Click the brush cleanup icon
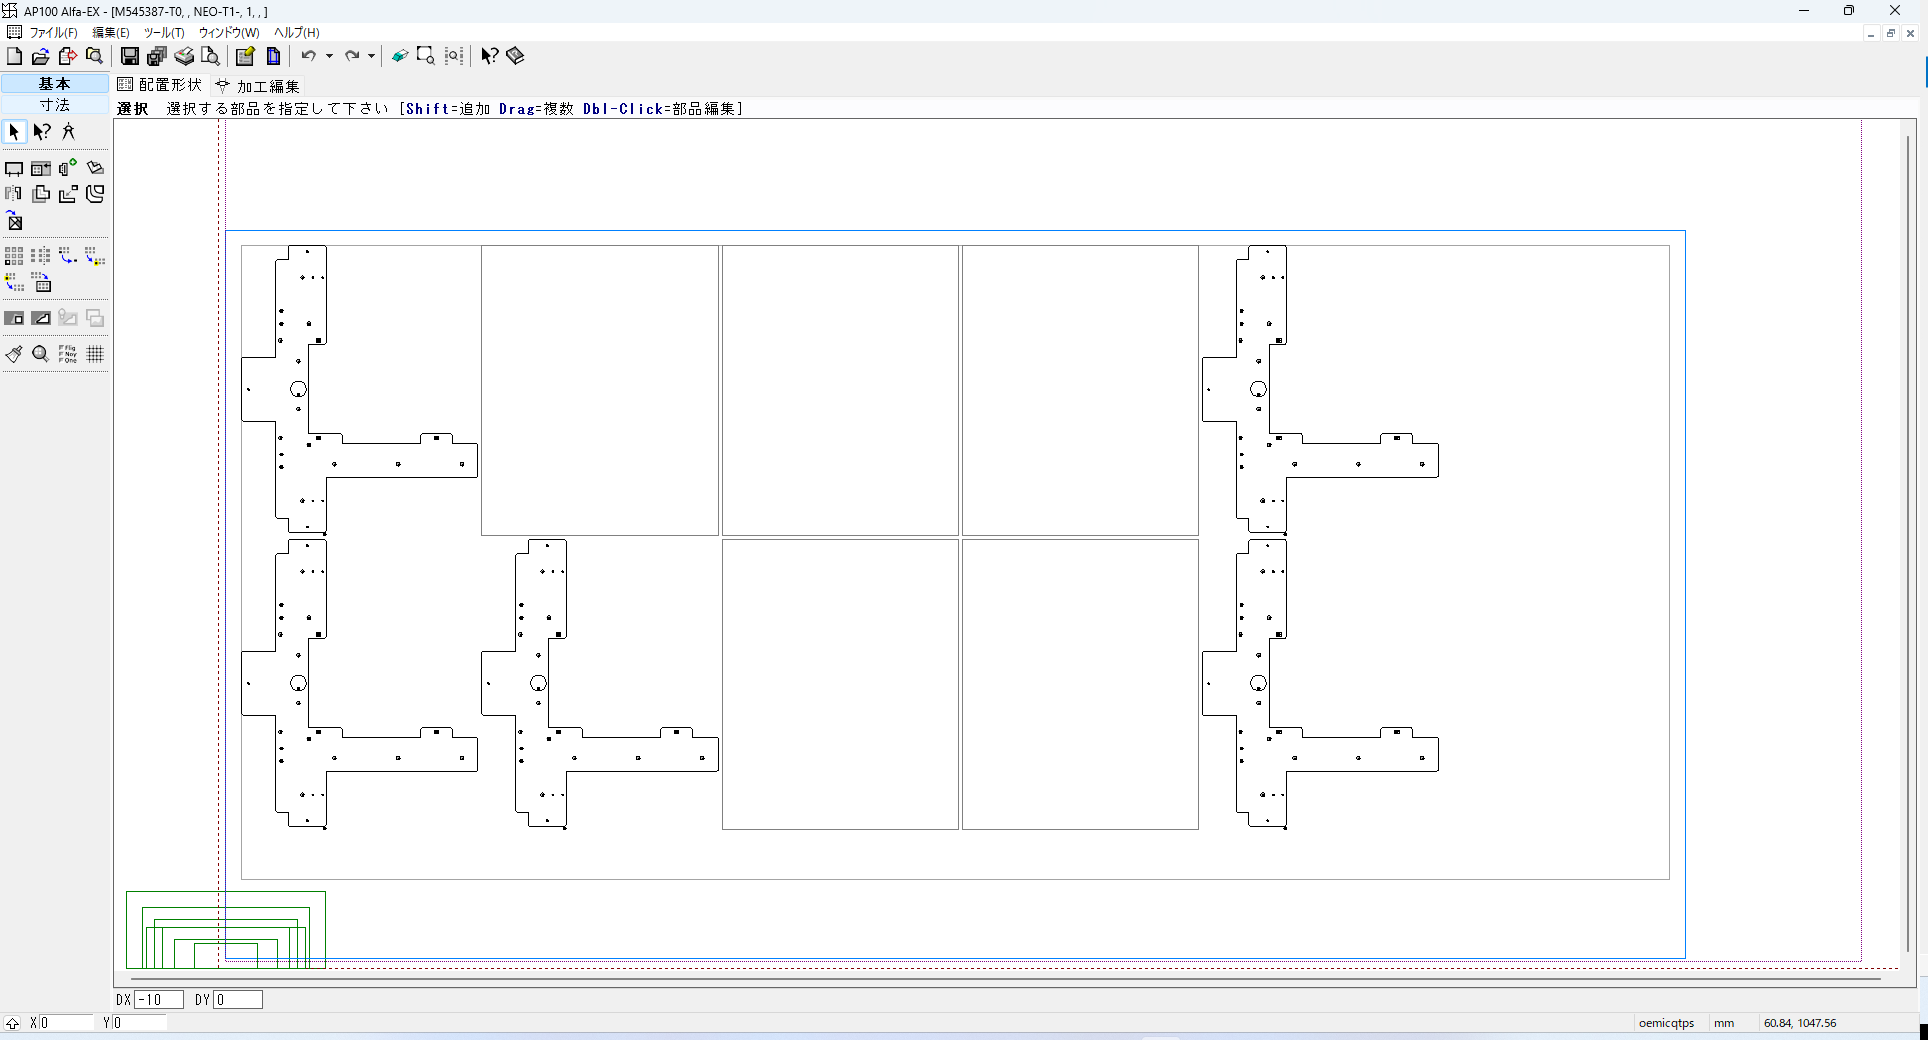This screenshot has width=1928, height=1040. point(14,354)
